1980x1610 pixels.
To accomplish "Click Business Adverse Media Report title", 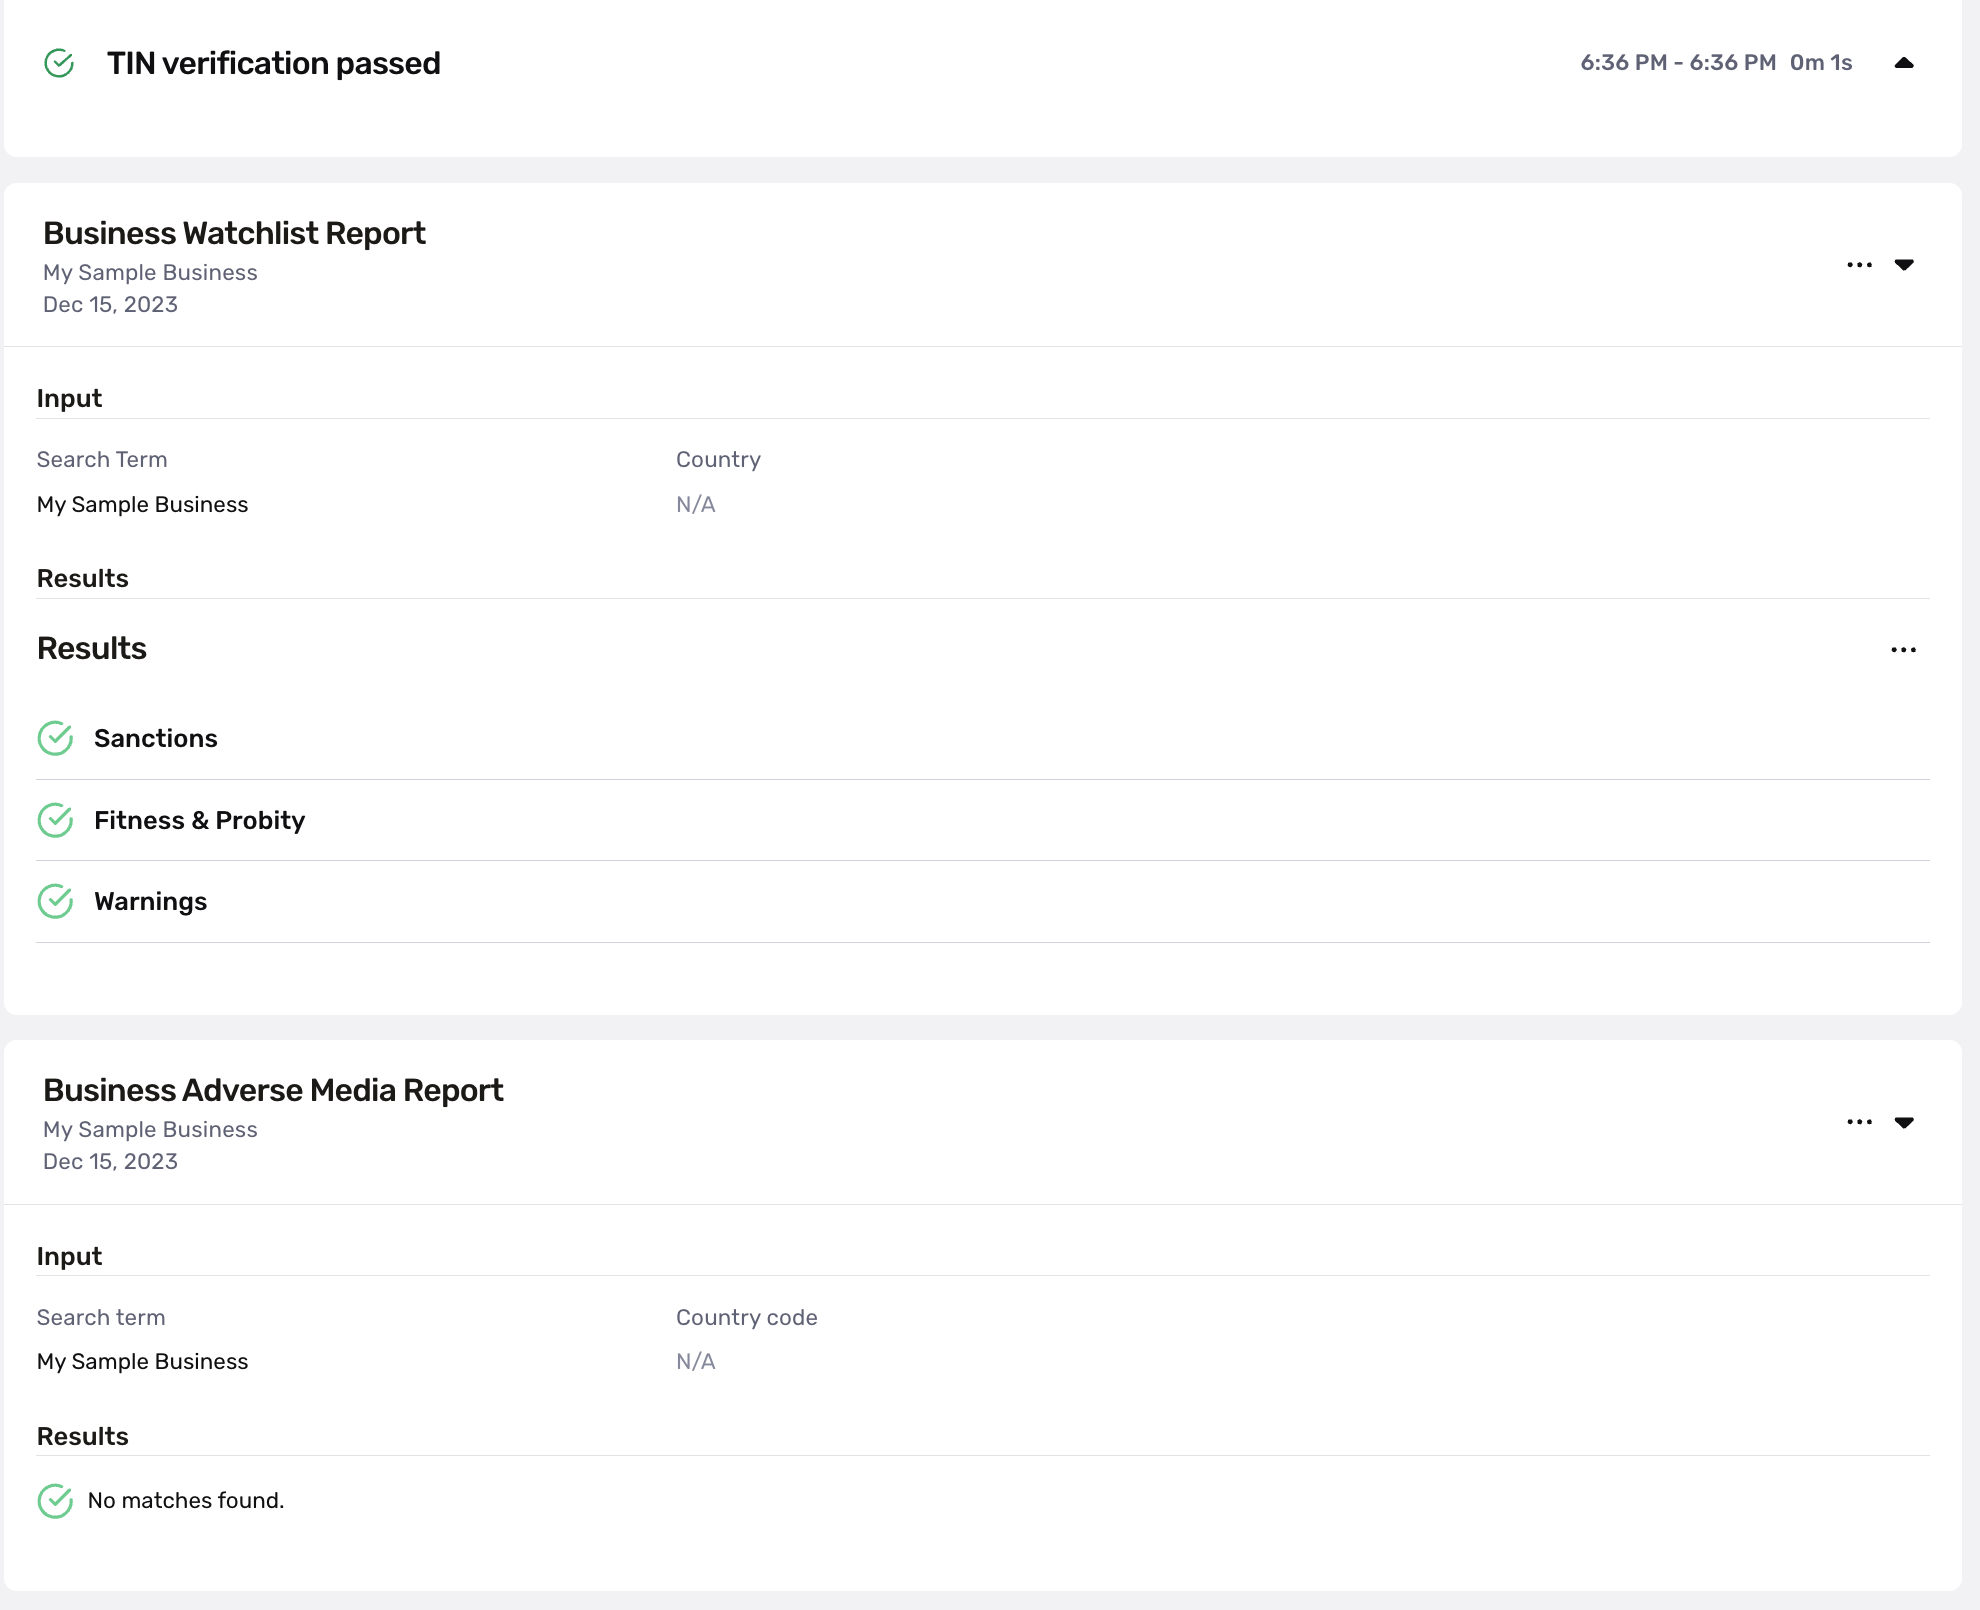I will coord(273,1090).
